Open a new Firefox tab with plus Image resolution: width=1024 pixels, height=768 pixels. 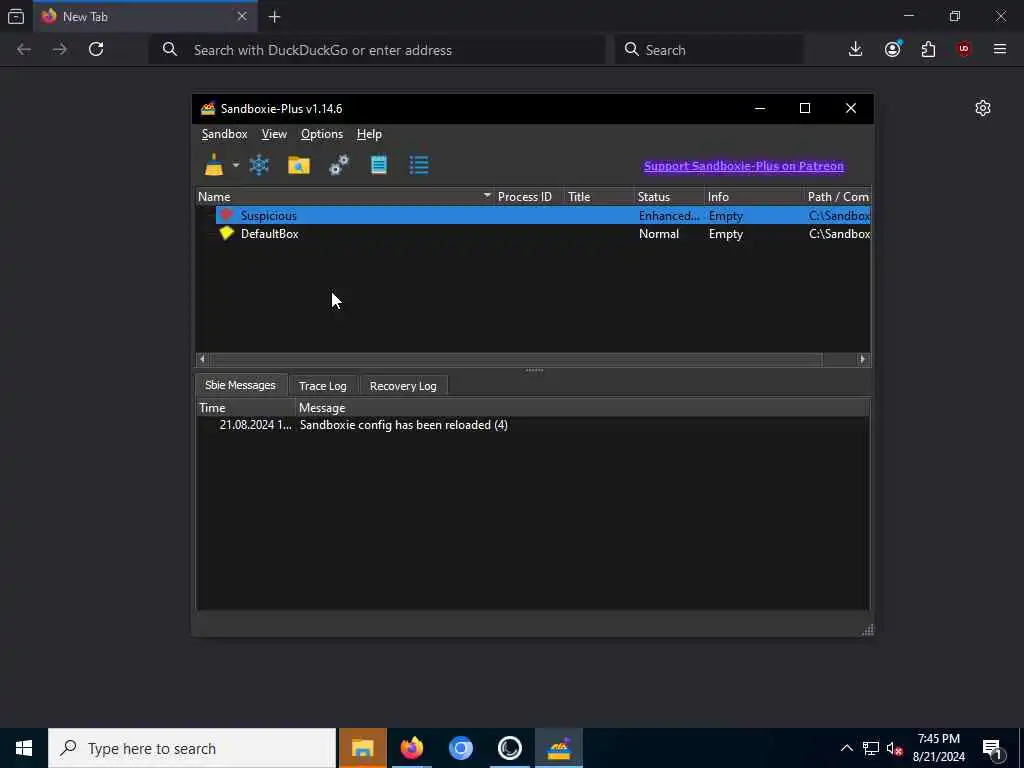275,17
